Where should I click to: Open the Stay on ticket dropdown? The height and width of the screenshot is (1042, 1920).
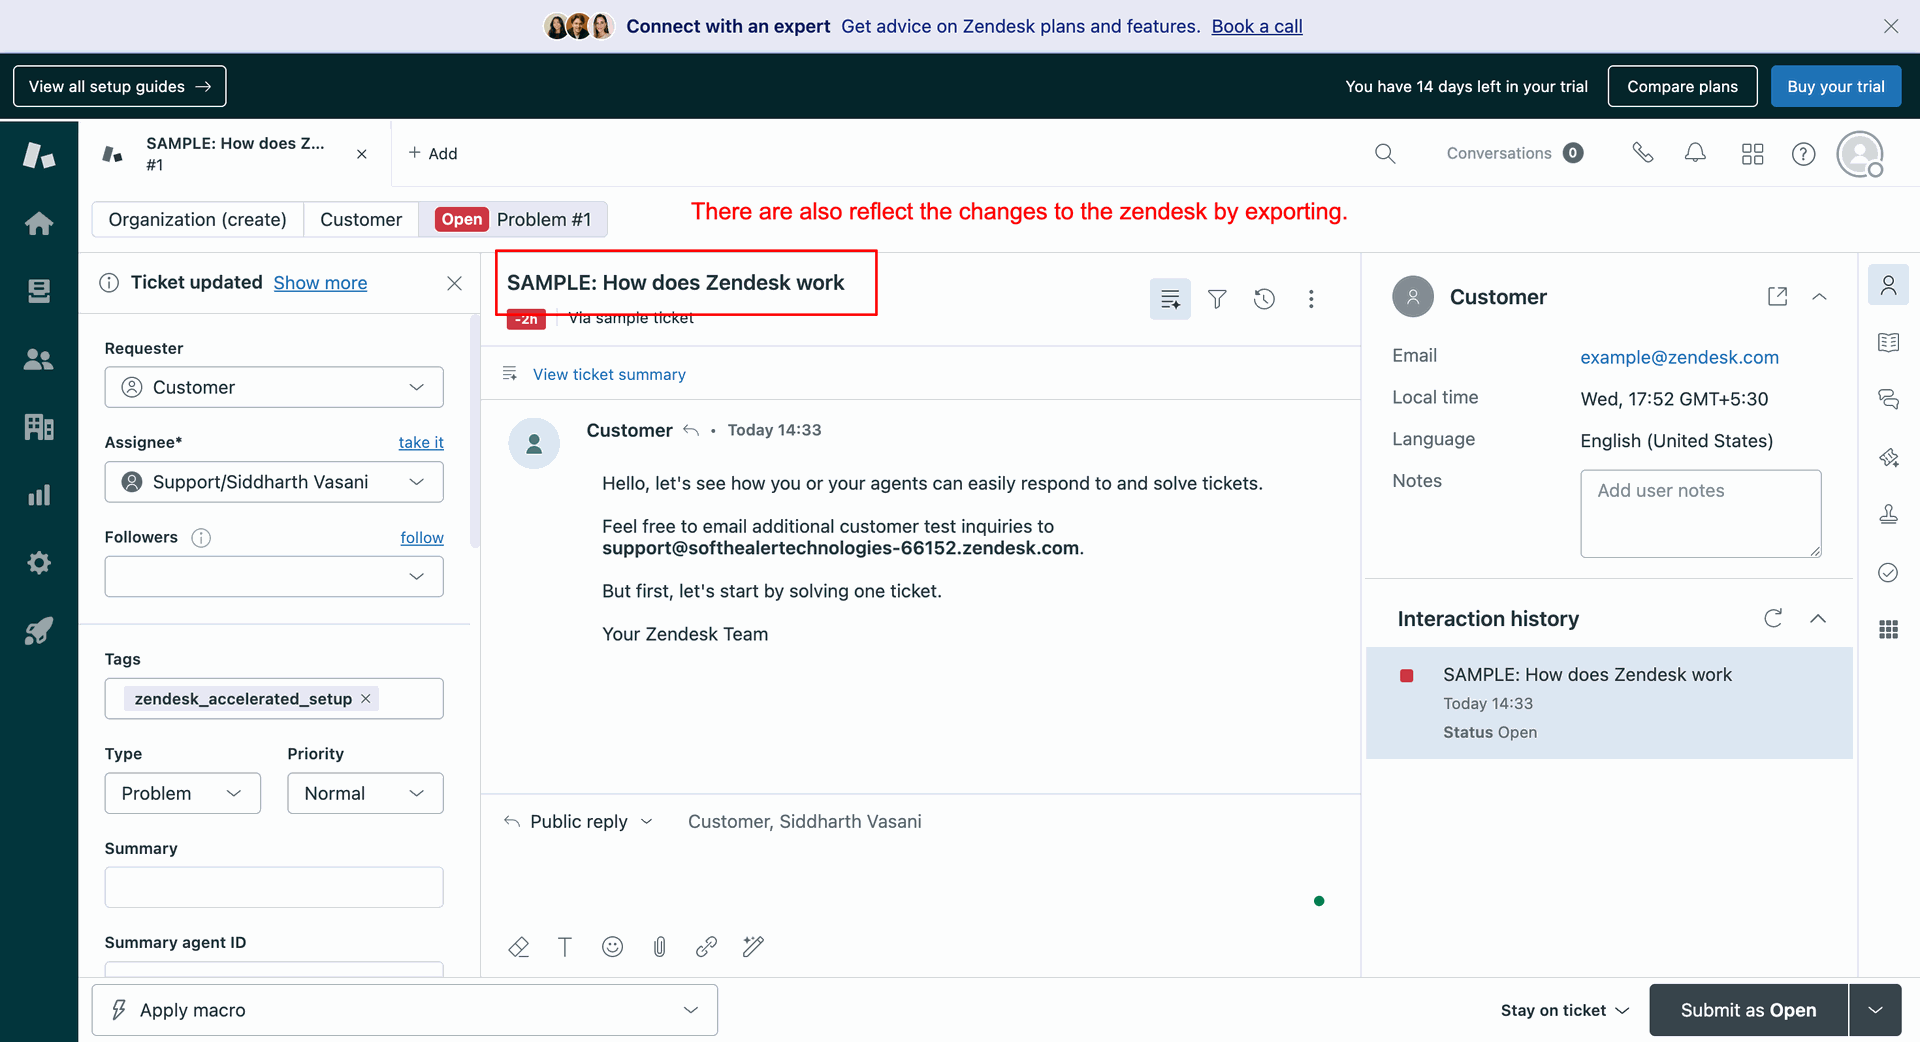(1565, 1010)
